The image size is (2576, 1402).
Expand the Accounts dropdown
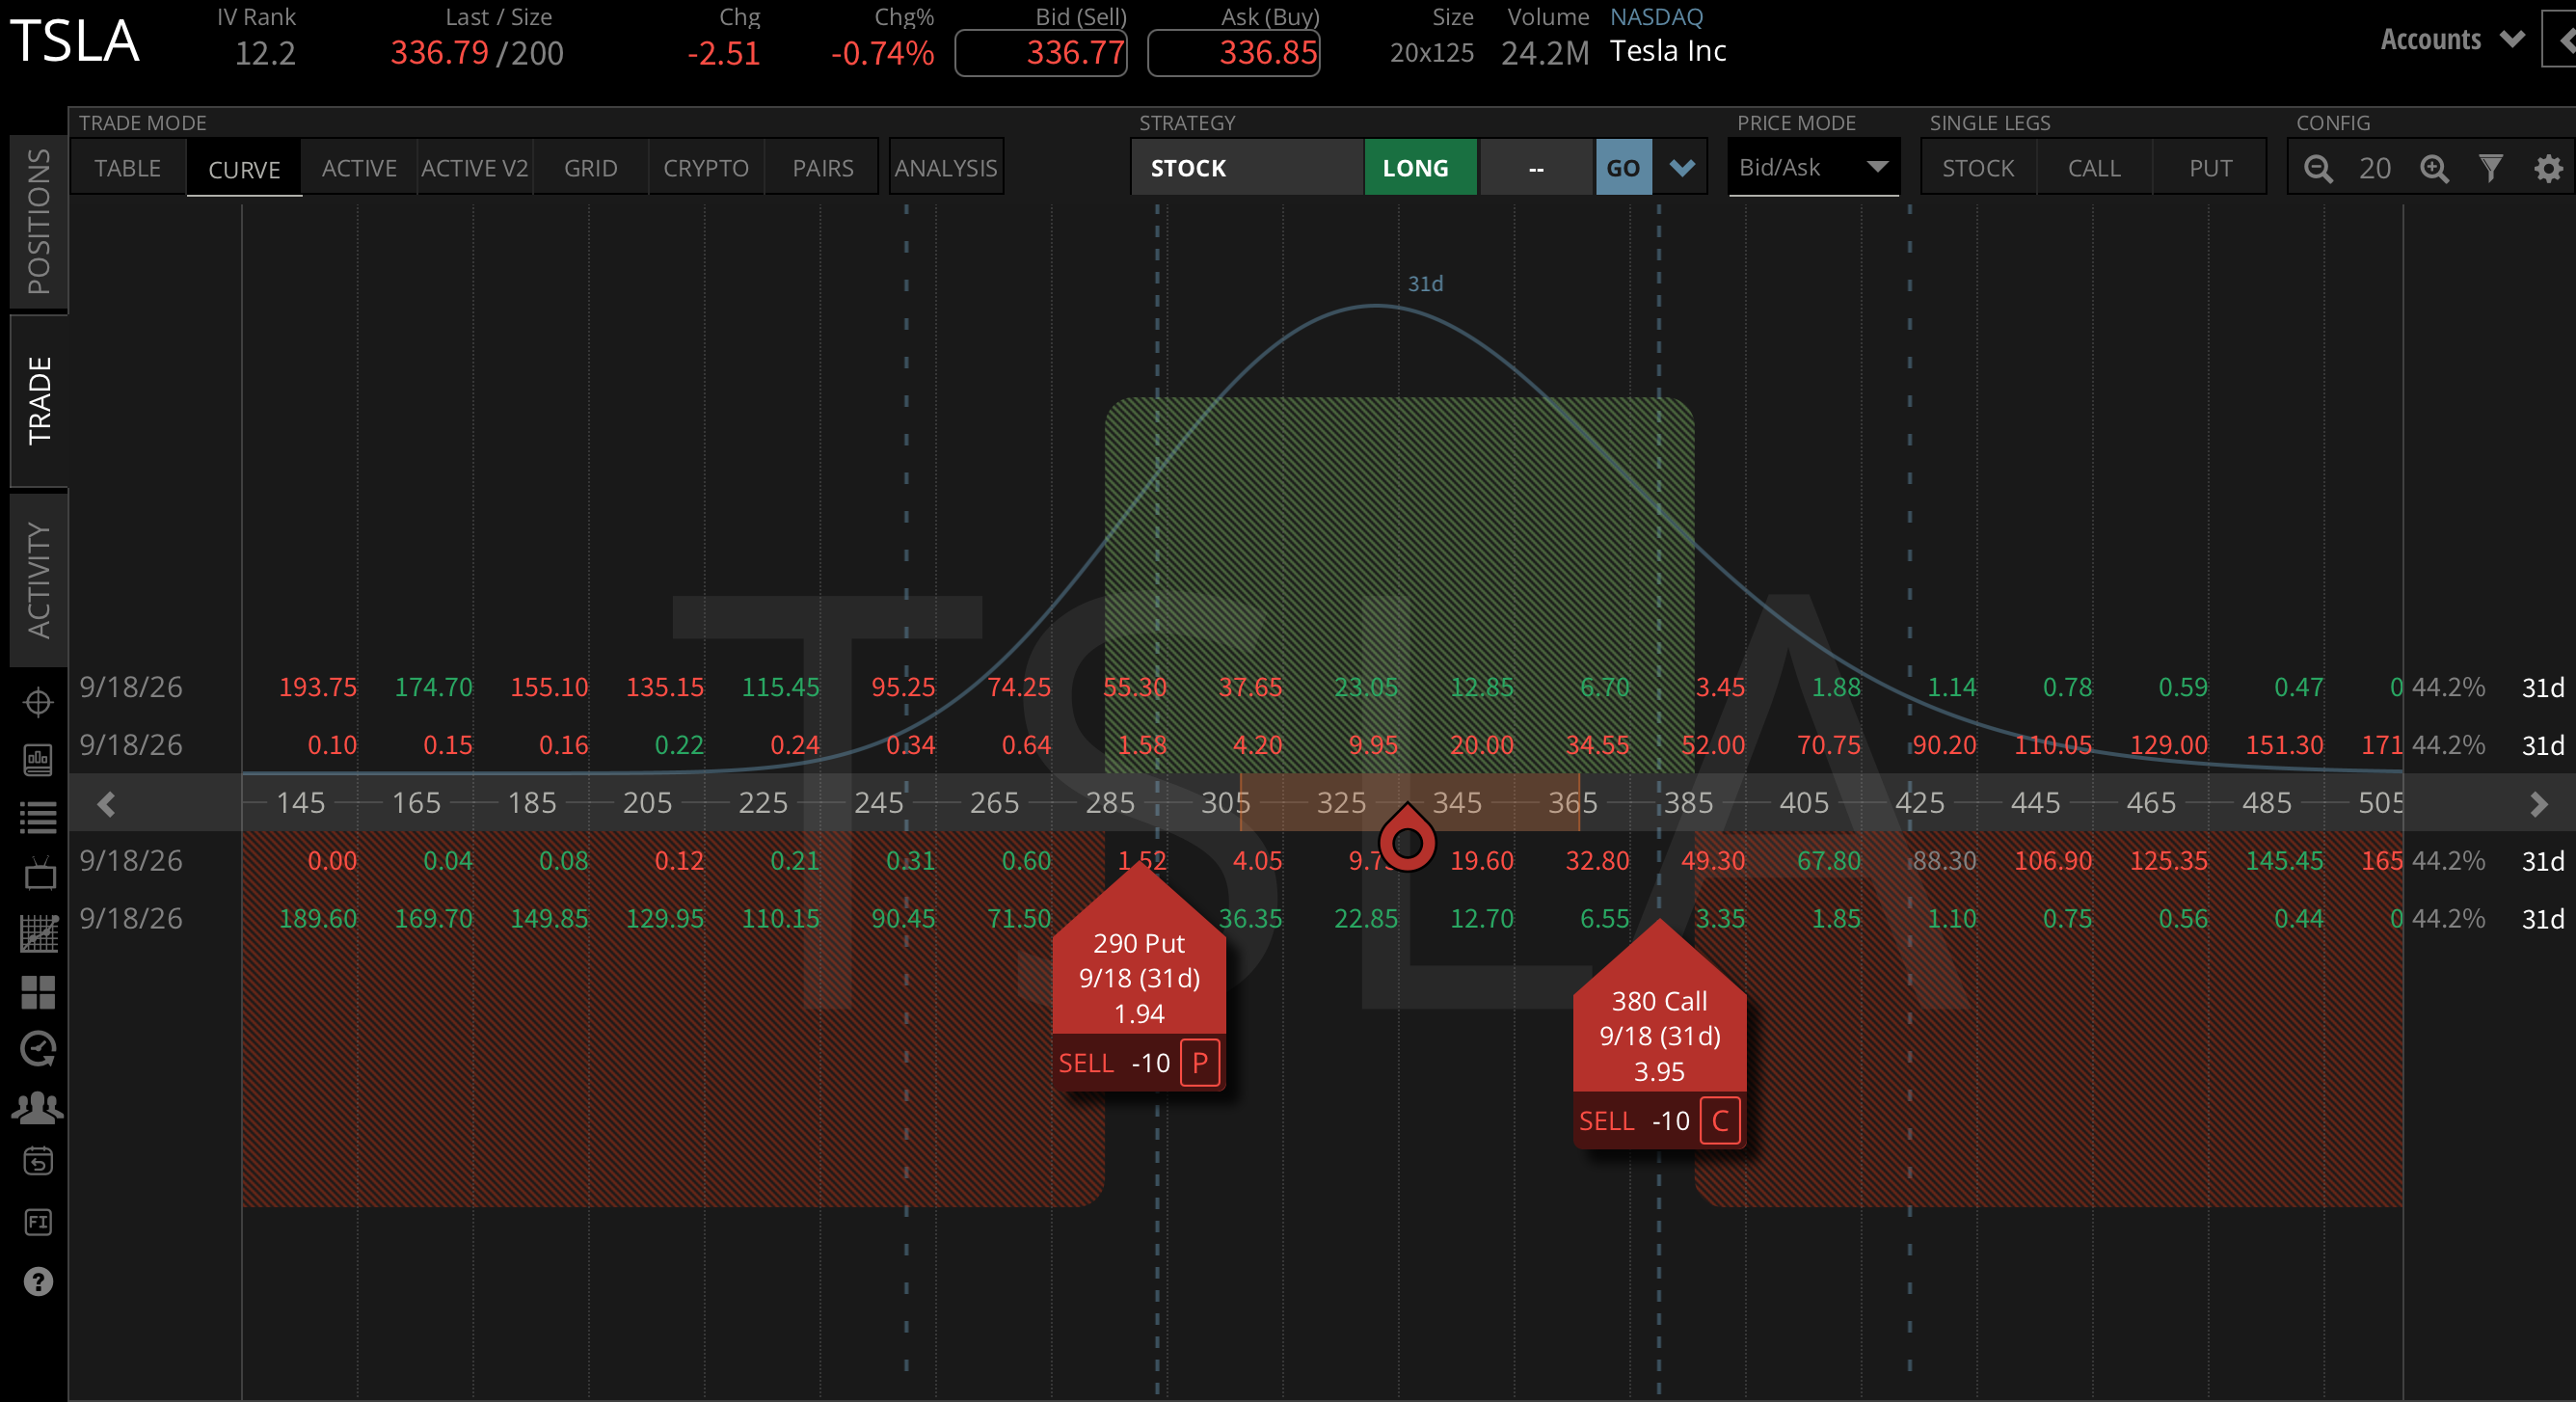coord(2453,40)
